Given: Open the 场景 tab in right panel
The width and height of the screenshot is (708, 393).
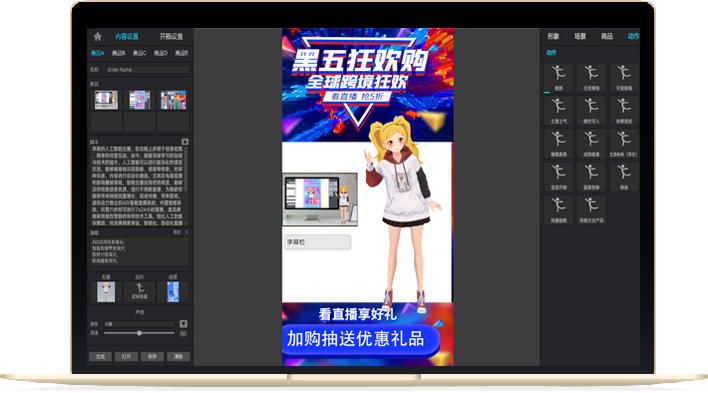Looking at the screenshot, I should coord(580,36).
